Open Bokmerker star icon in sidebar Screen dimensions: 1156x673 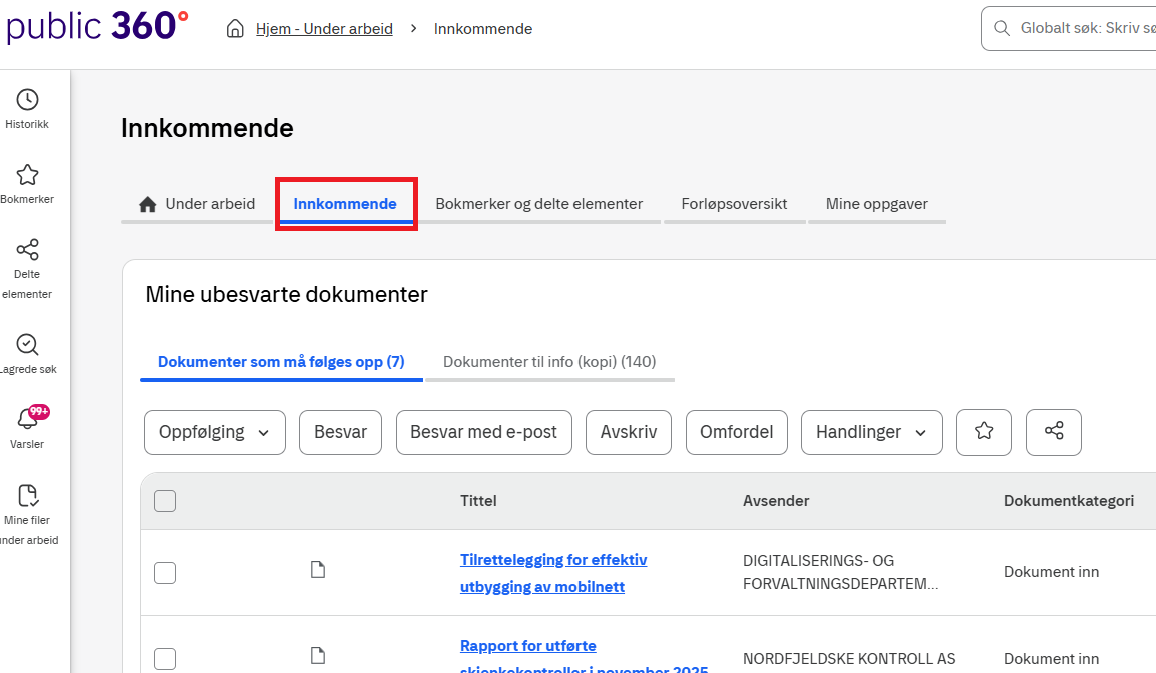(x=27, y=175)
